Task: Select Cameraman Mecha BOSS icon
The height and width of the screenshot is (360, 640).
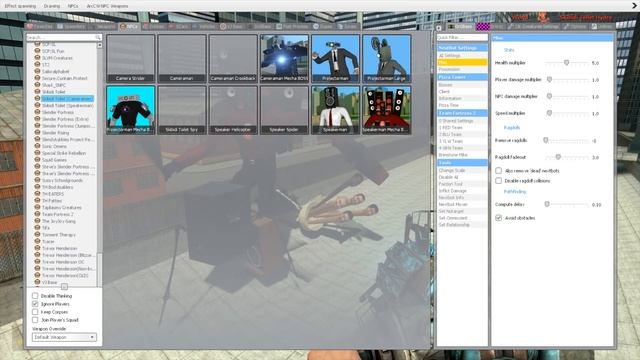Action: point(284,58)
